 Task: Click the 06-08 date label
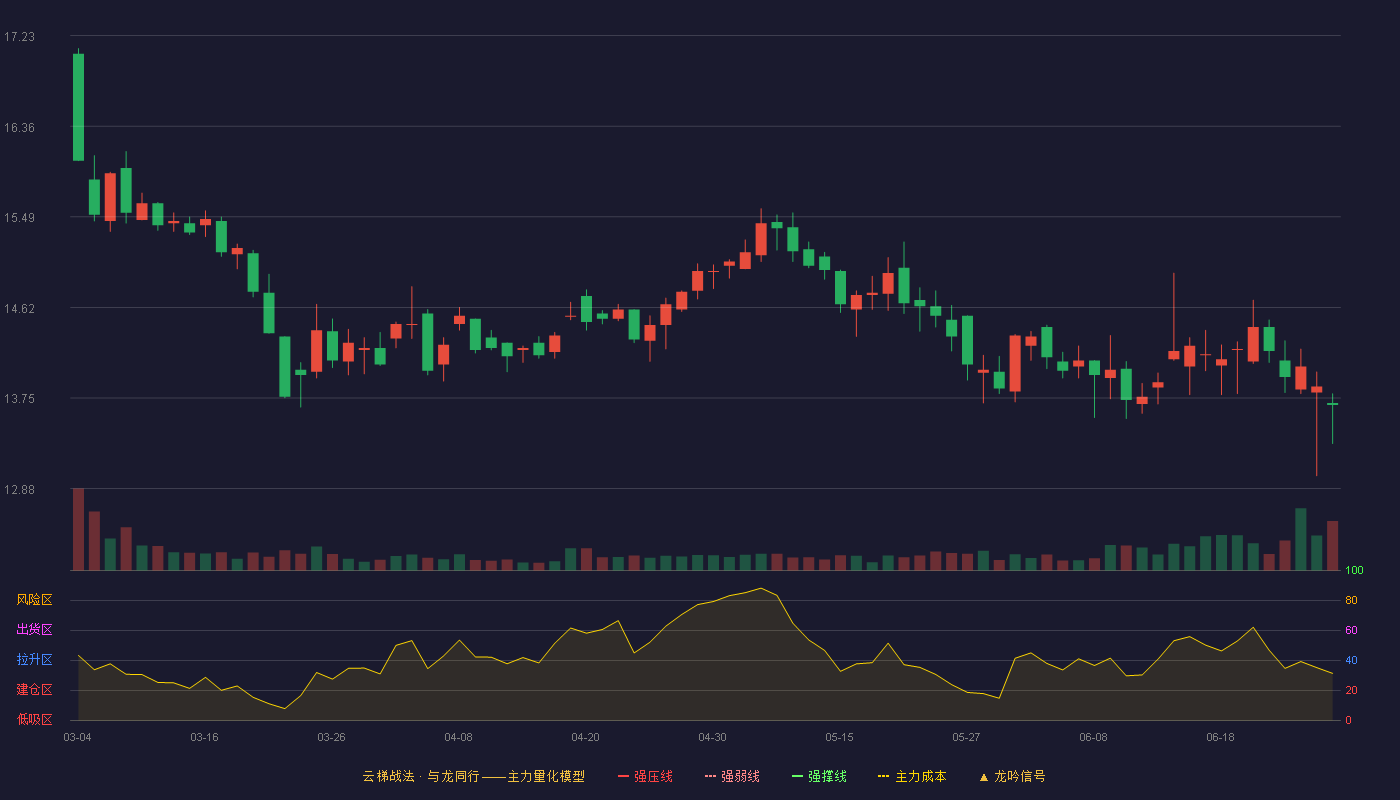(x=1093, y=737)
